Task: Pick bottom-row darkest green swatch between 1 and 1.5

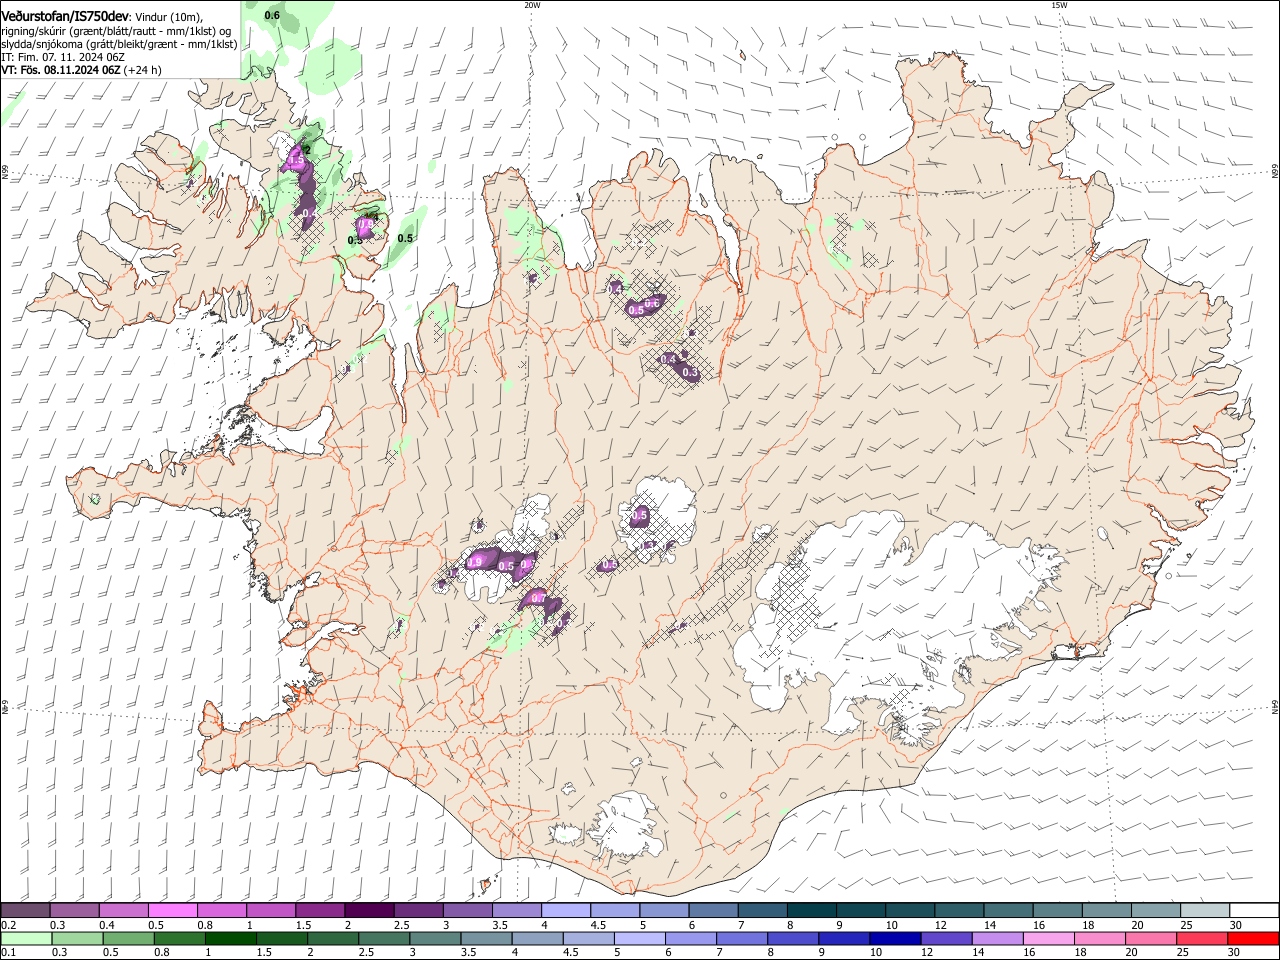Action: 231,938
